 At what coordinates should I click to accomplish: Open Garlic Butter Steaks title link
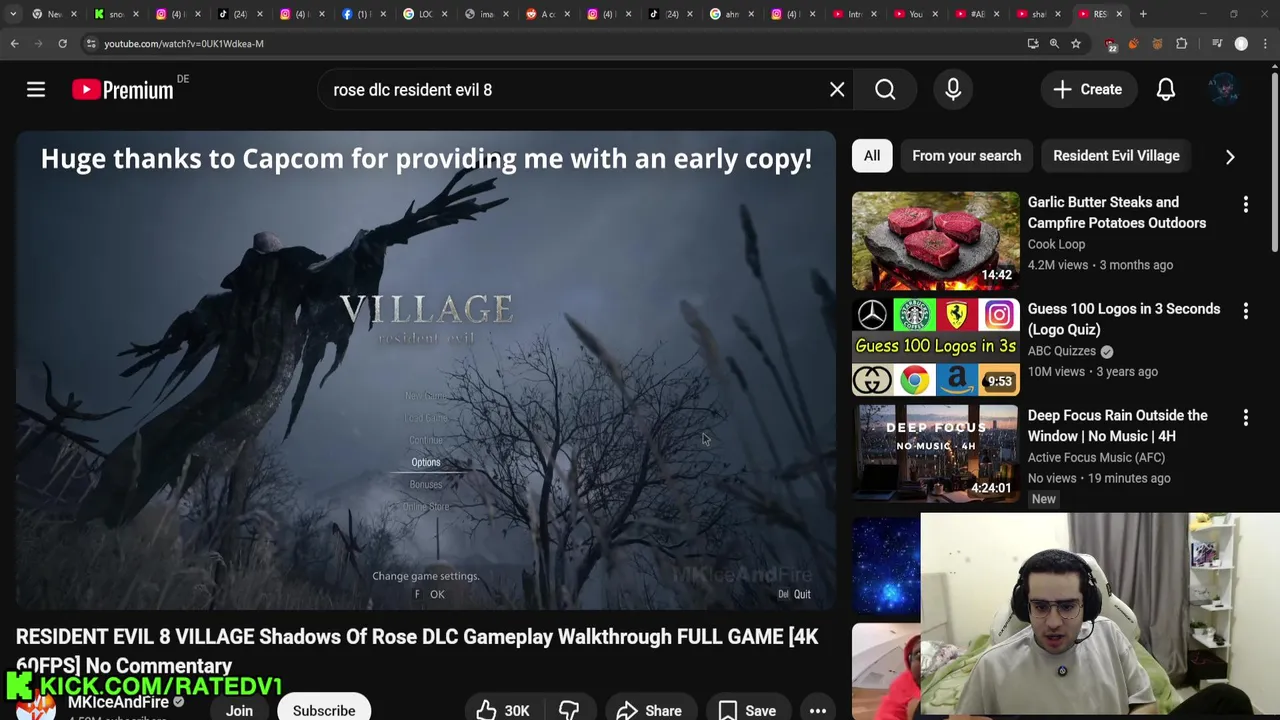click(1117, 212)
